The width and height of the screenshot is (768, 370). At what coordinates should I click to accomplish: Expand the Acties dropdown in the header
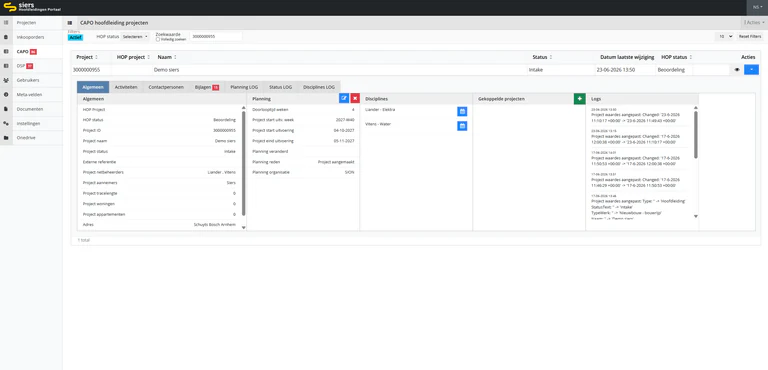754,23
